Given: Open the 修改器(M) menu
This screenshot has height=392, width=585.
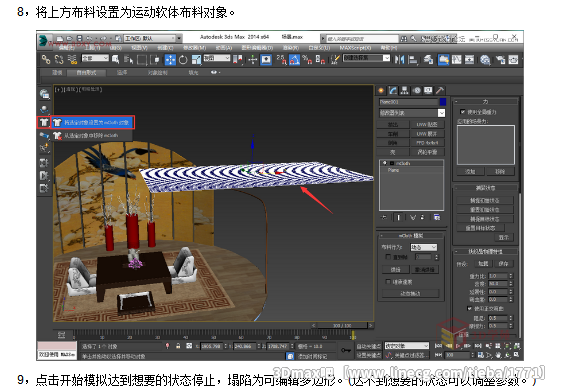Looking at the screenshot, I should click(x=194, y=48).
